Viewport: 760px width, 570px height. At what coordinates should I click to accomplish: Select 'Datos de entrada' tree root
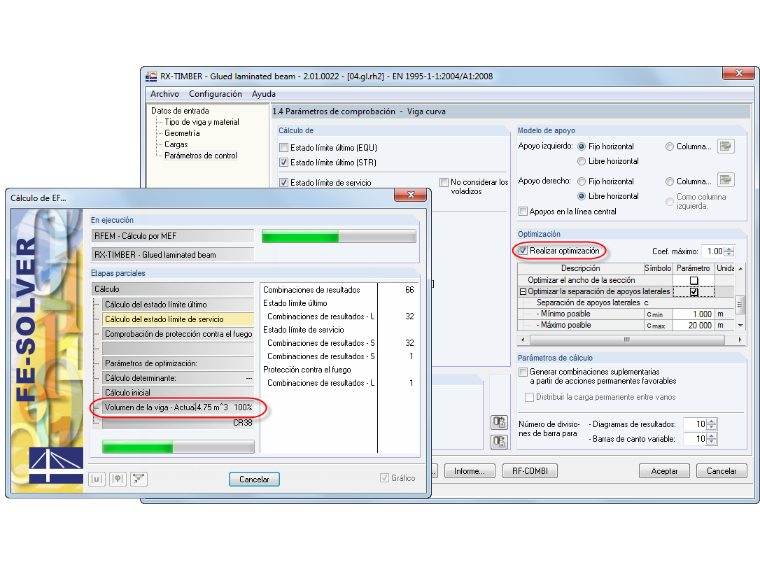(x=180, y=111)
